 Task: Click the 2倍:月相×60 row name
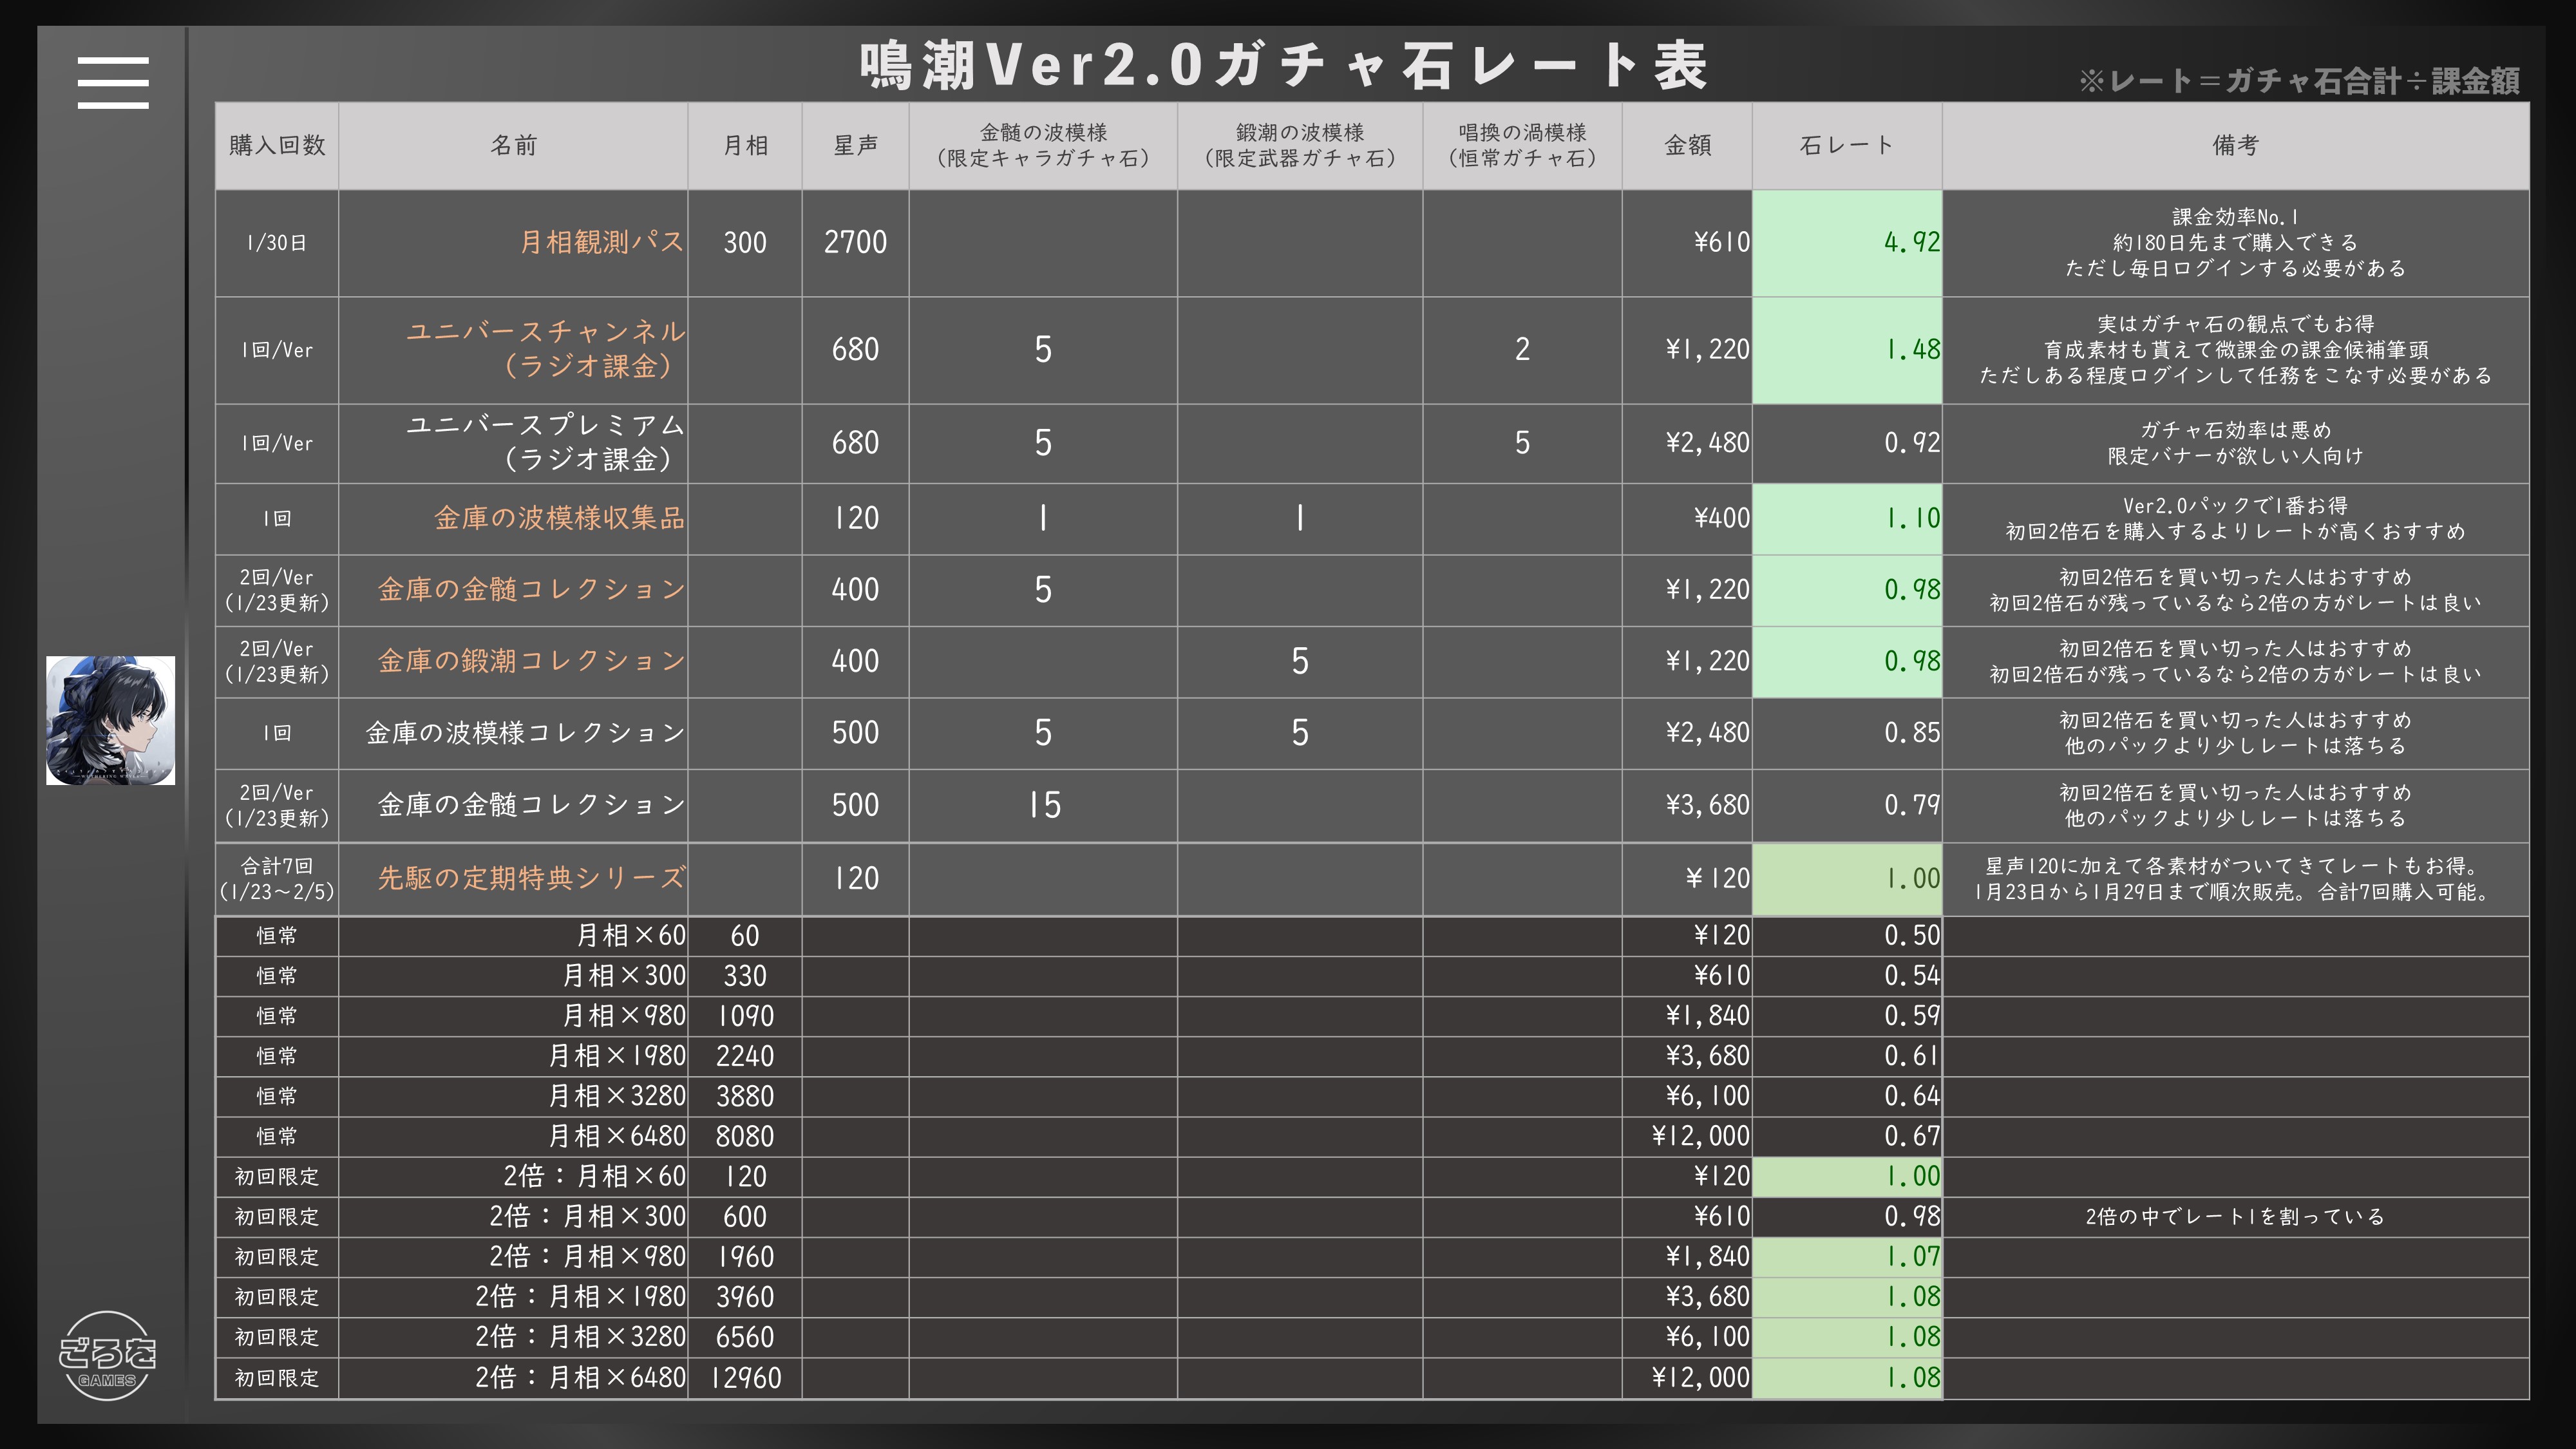594,1177
